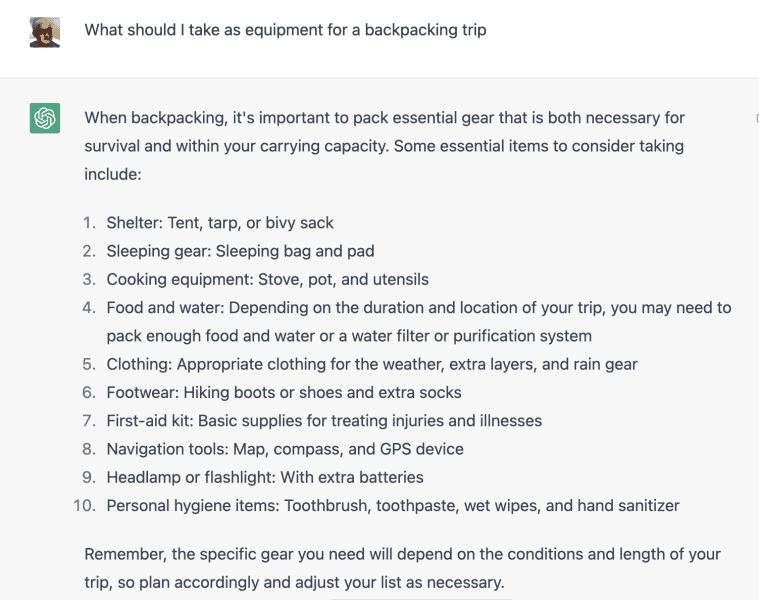Click the Headlamp or flashlight item
Image resolution: width=759 pixels, height=600 pixels.
[265, 477]
